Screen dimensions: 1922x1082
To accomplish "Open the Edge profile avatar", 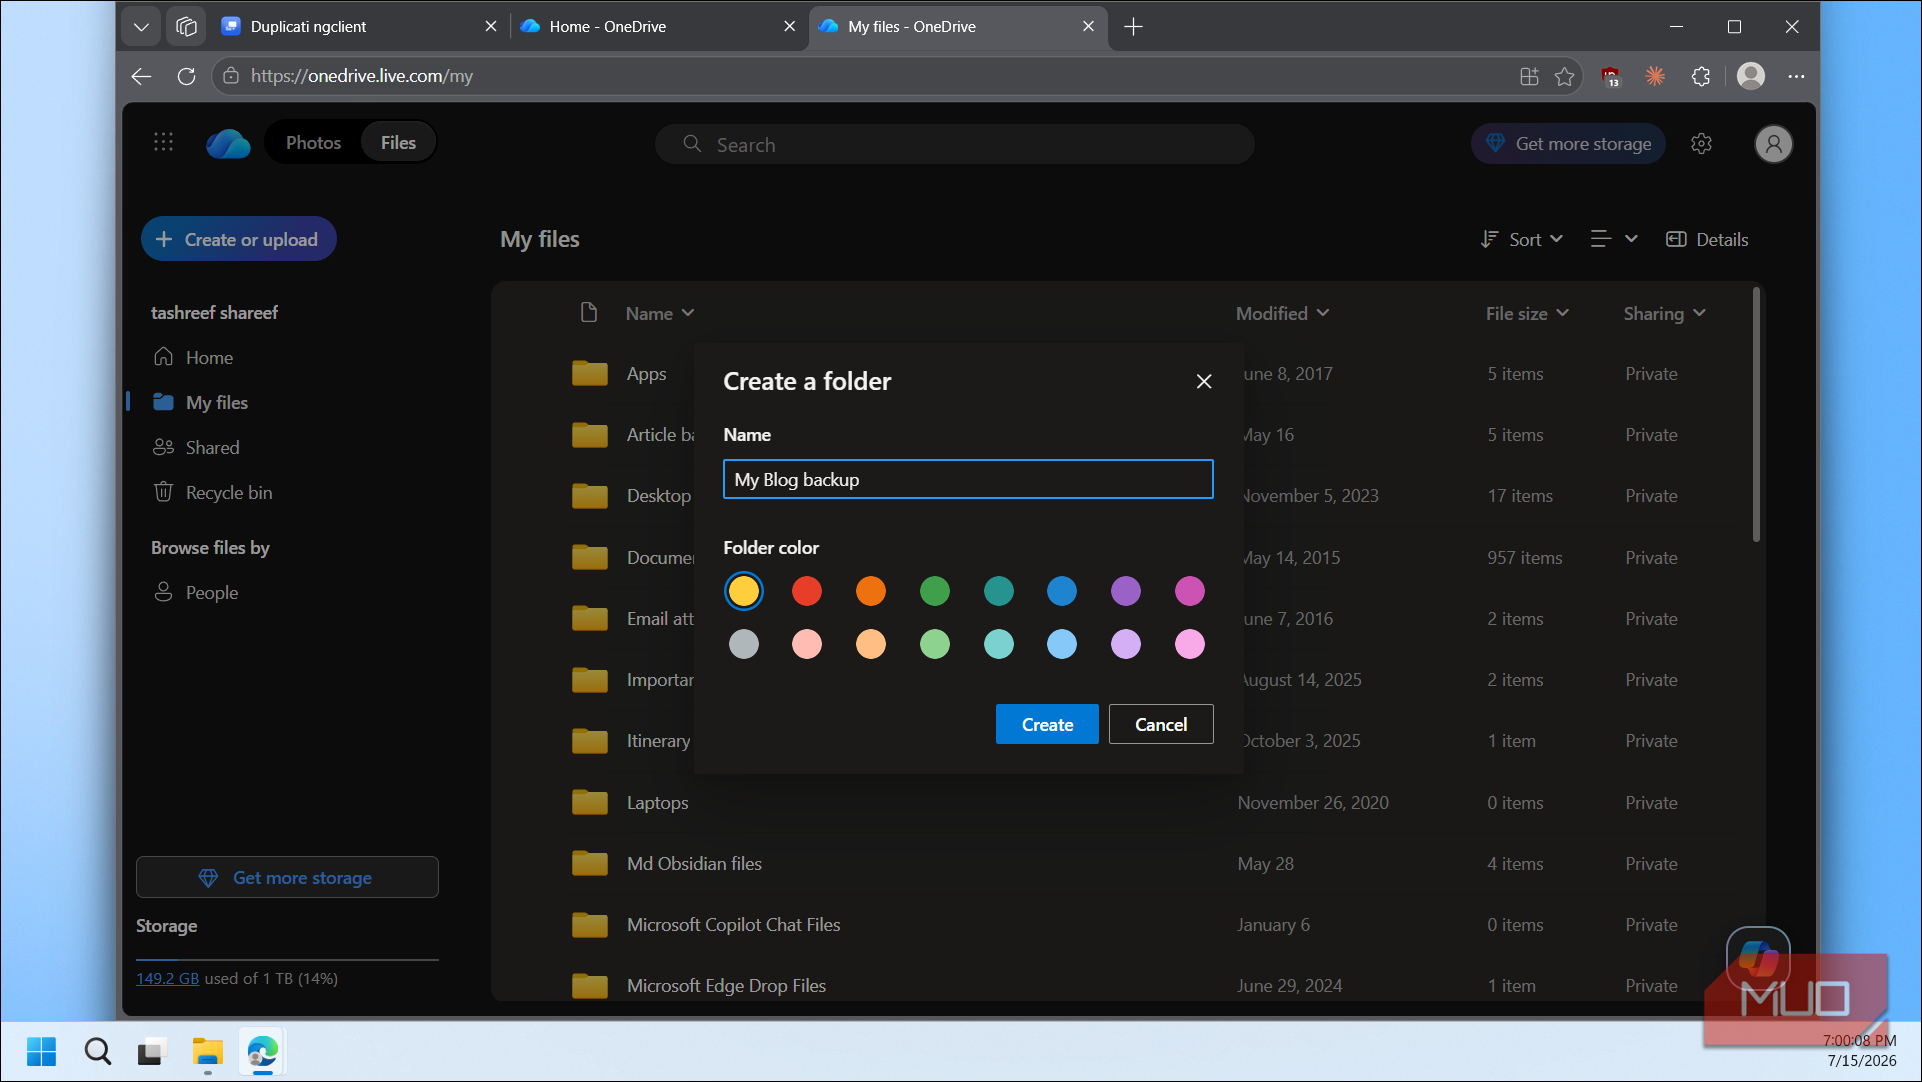I will click(x=1750, y=76).
